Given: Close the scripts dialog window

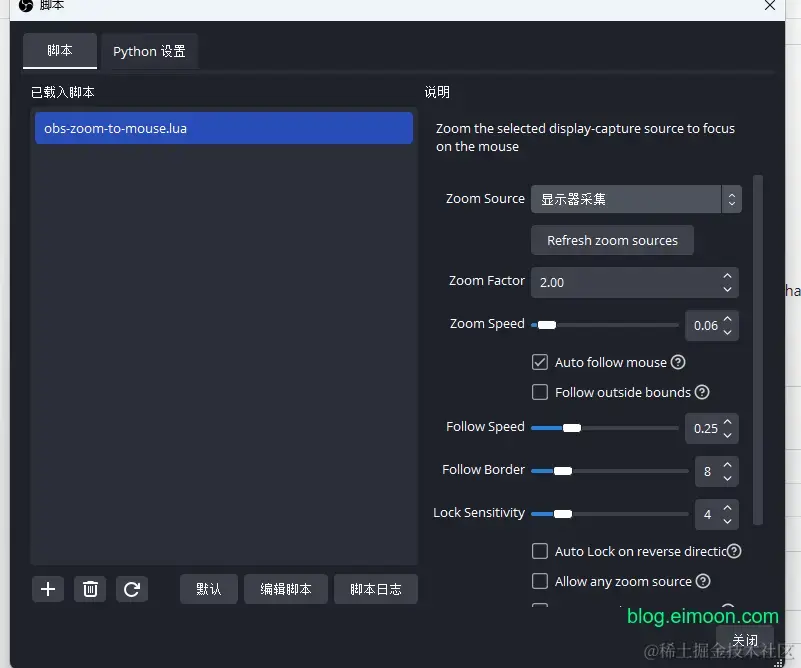Looking at the screenshot, I should click(x=770, y=5).
